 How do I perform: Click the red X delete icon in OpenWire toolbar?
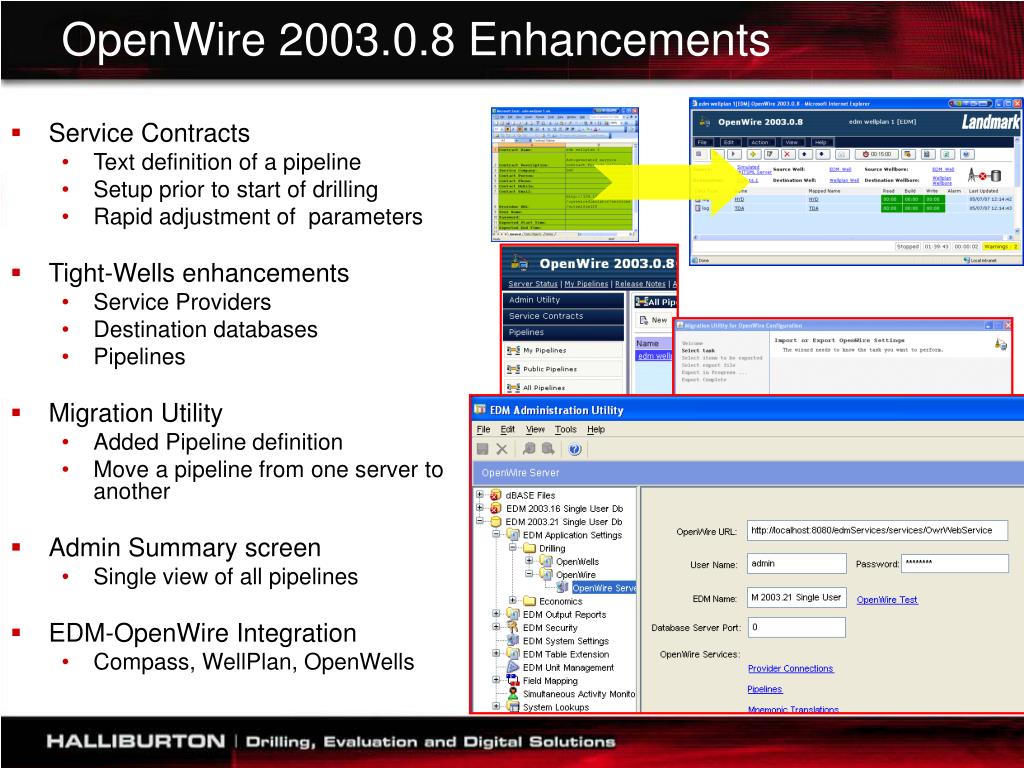(x=787, y=154)
